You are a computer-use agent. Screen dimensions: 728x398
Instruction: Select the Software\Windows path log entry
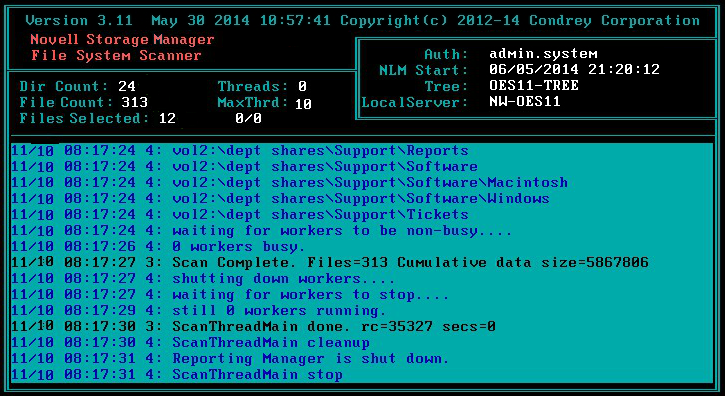(280, 199)
